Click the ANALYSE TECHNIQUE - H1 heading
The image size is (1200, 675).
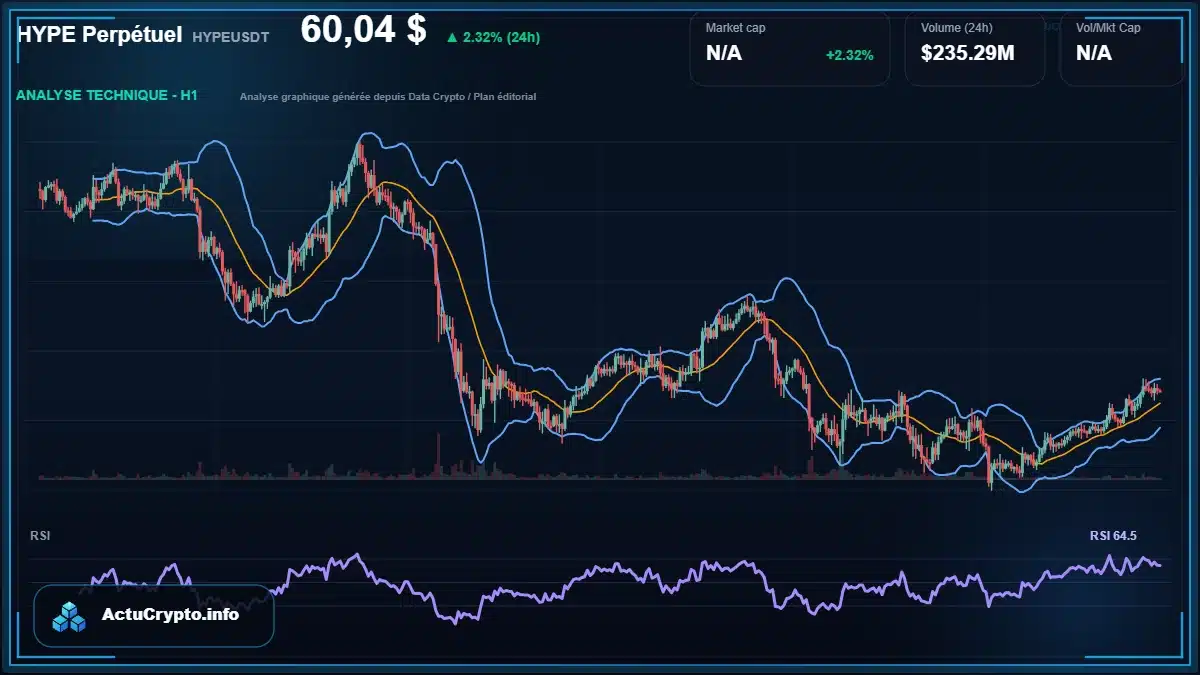107,95
